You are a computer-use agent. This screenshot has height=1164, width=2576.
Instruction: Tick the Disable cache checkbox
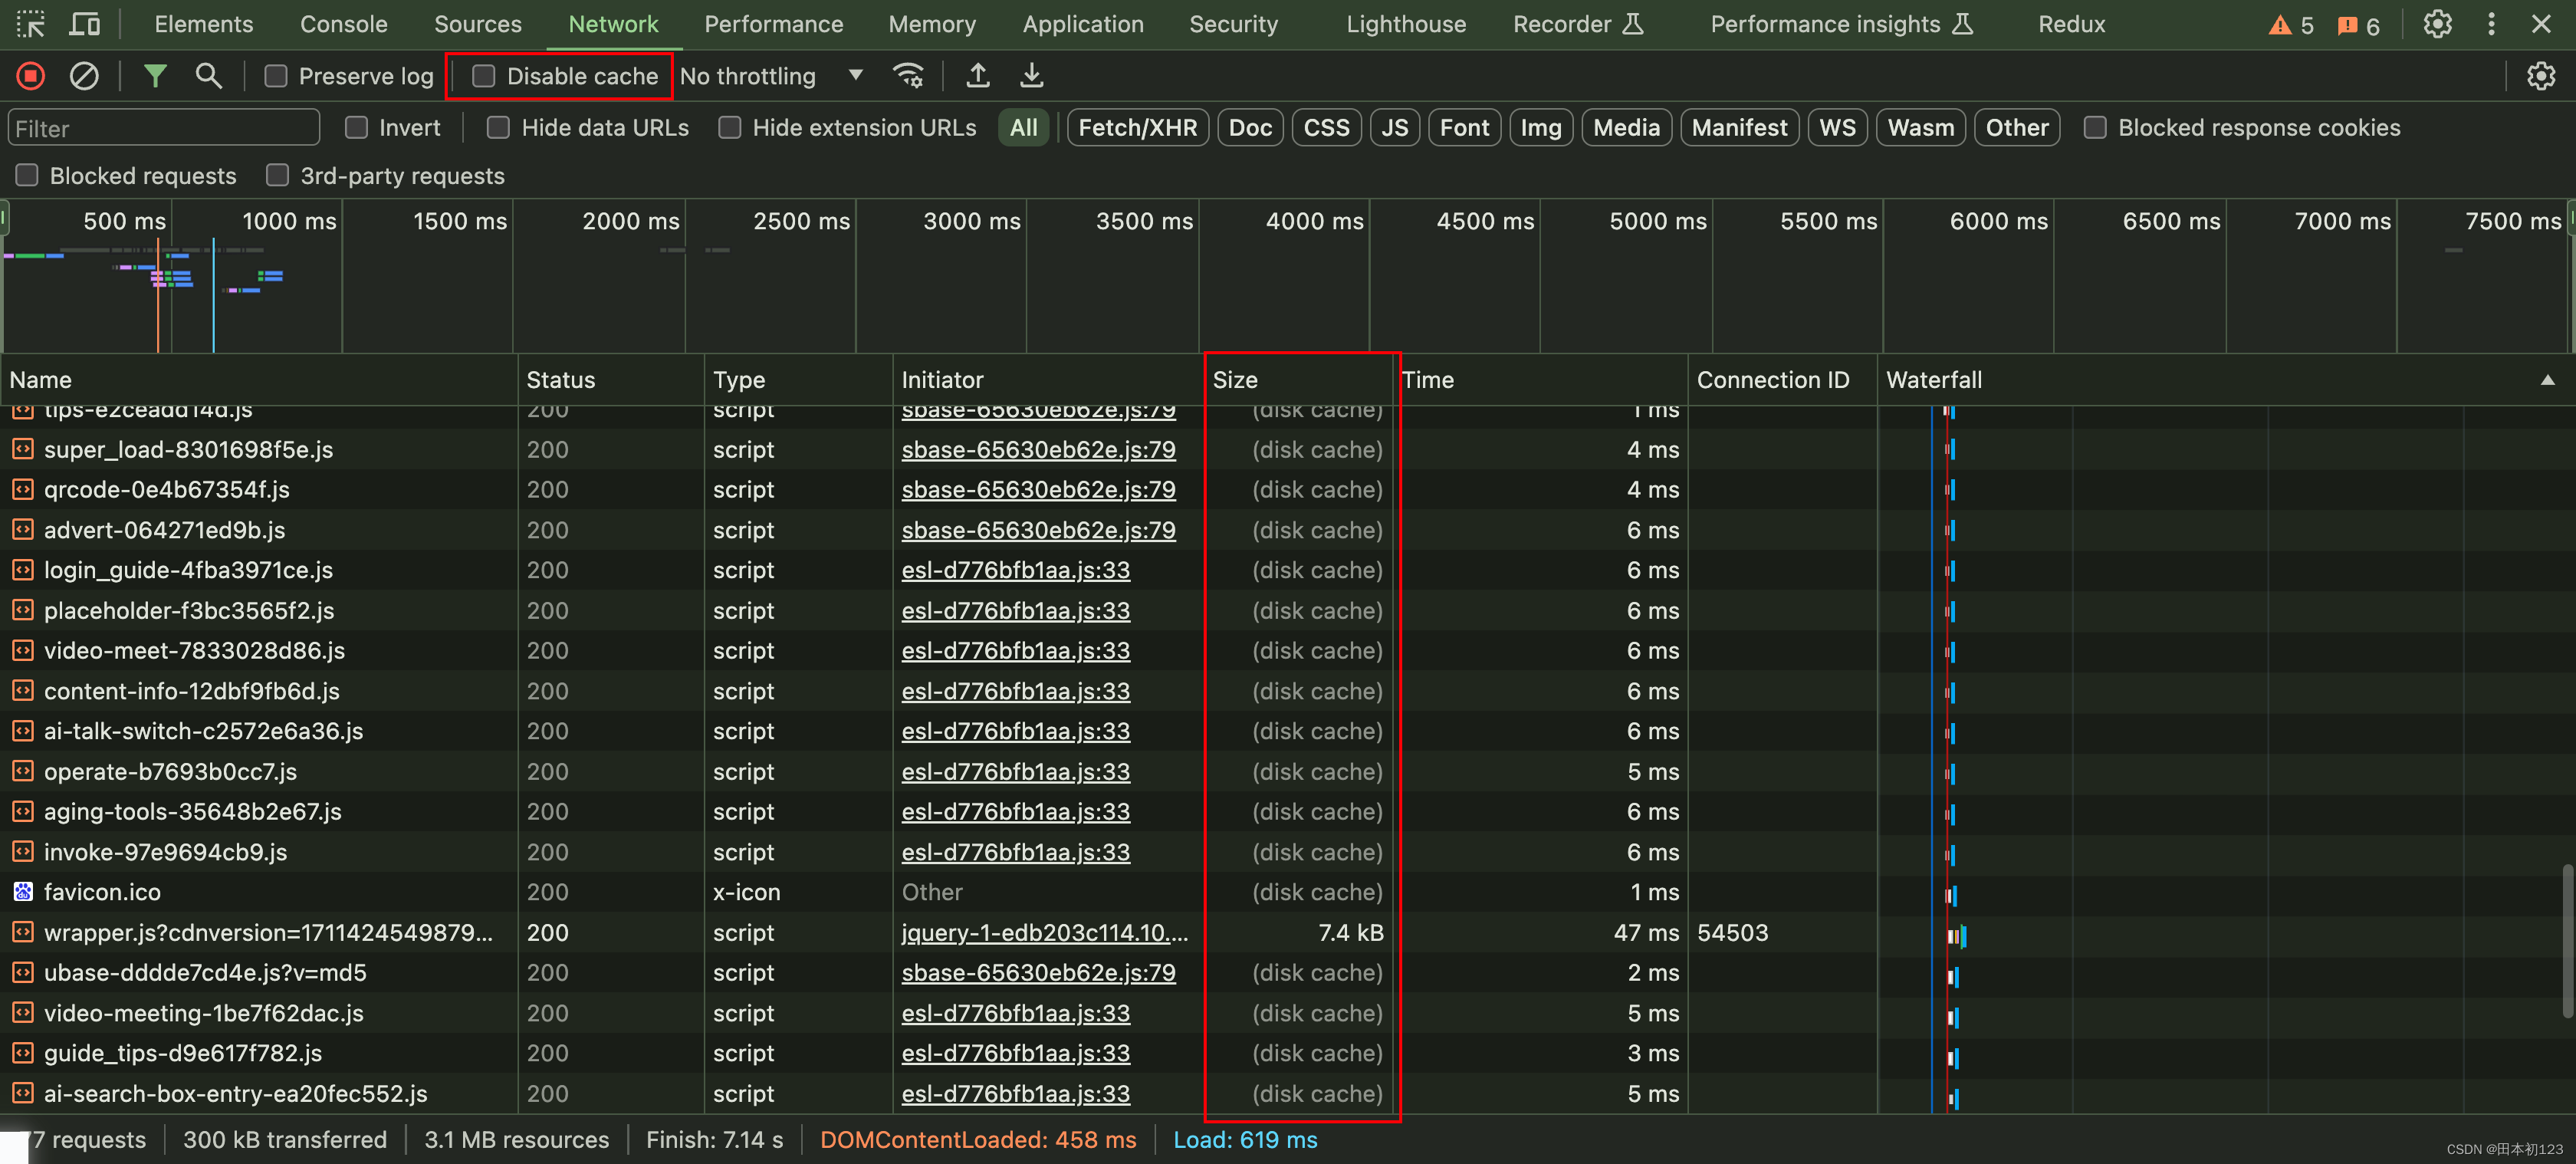[484, 76]
